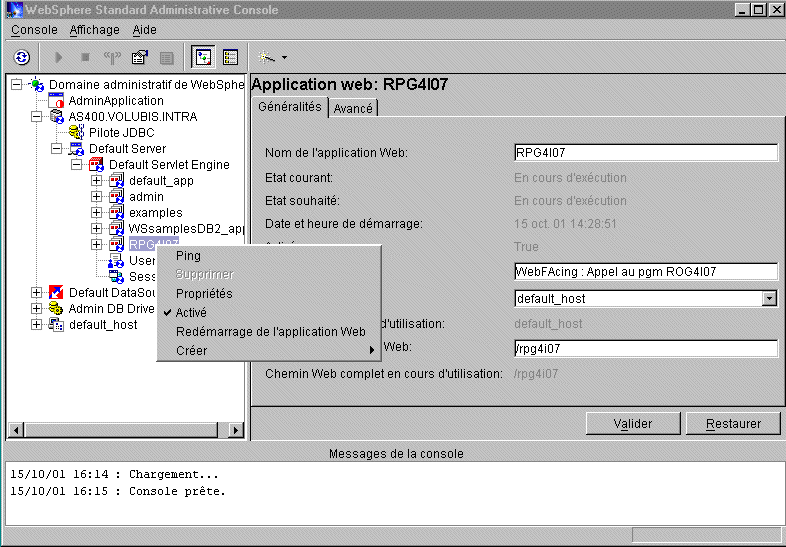Choose Ping in the context menu

[x=269, y=256]
